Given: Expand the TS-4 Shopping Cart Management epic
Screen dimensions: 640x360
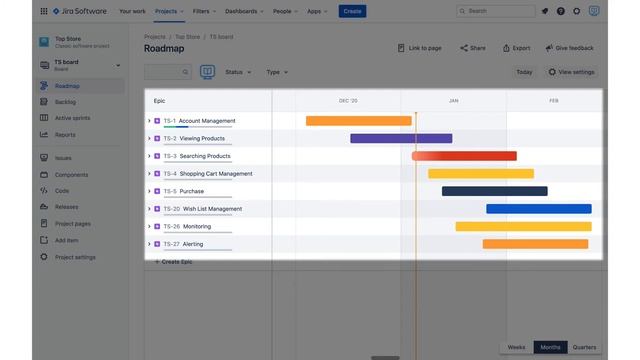Looking at the screenshot, I should pyautogui.click(x=149, y=173).
